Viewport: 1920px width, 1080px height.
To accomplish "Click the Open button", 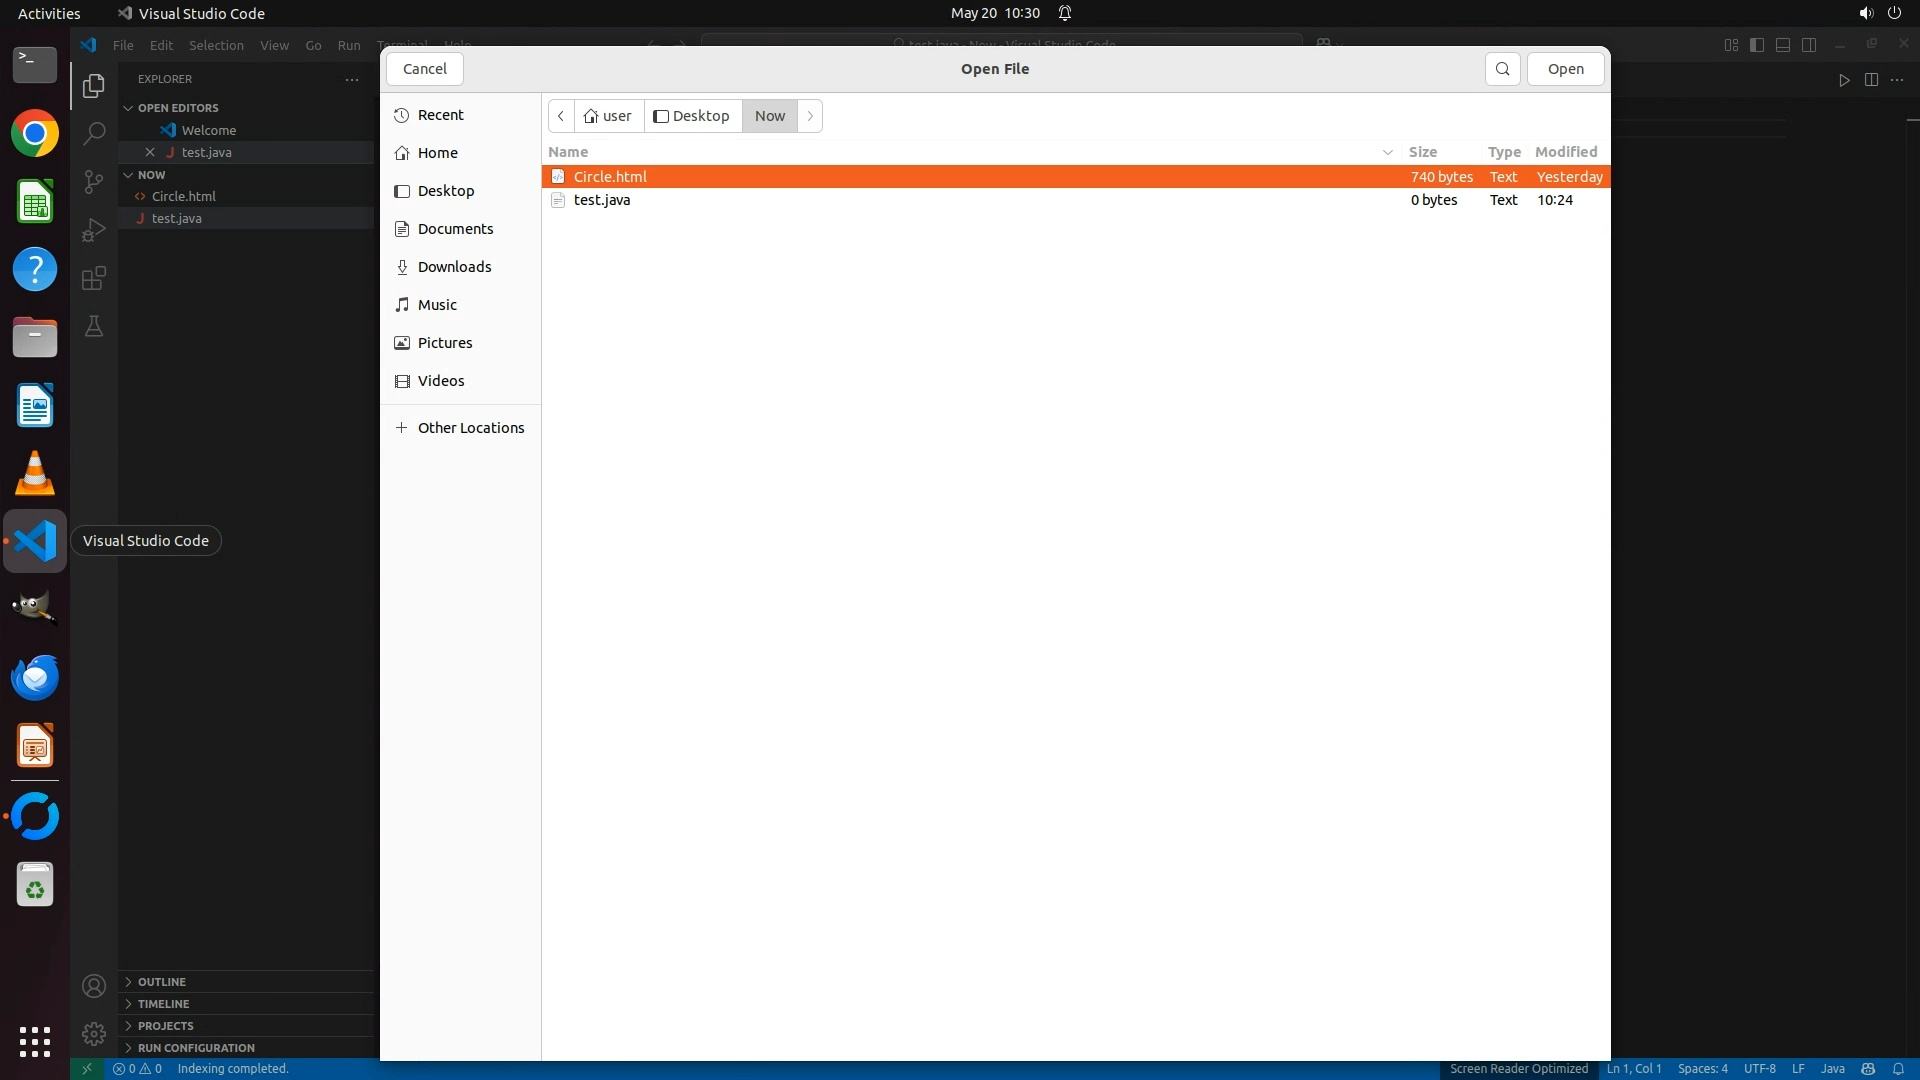I will [1565, 69].
